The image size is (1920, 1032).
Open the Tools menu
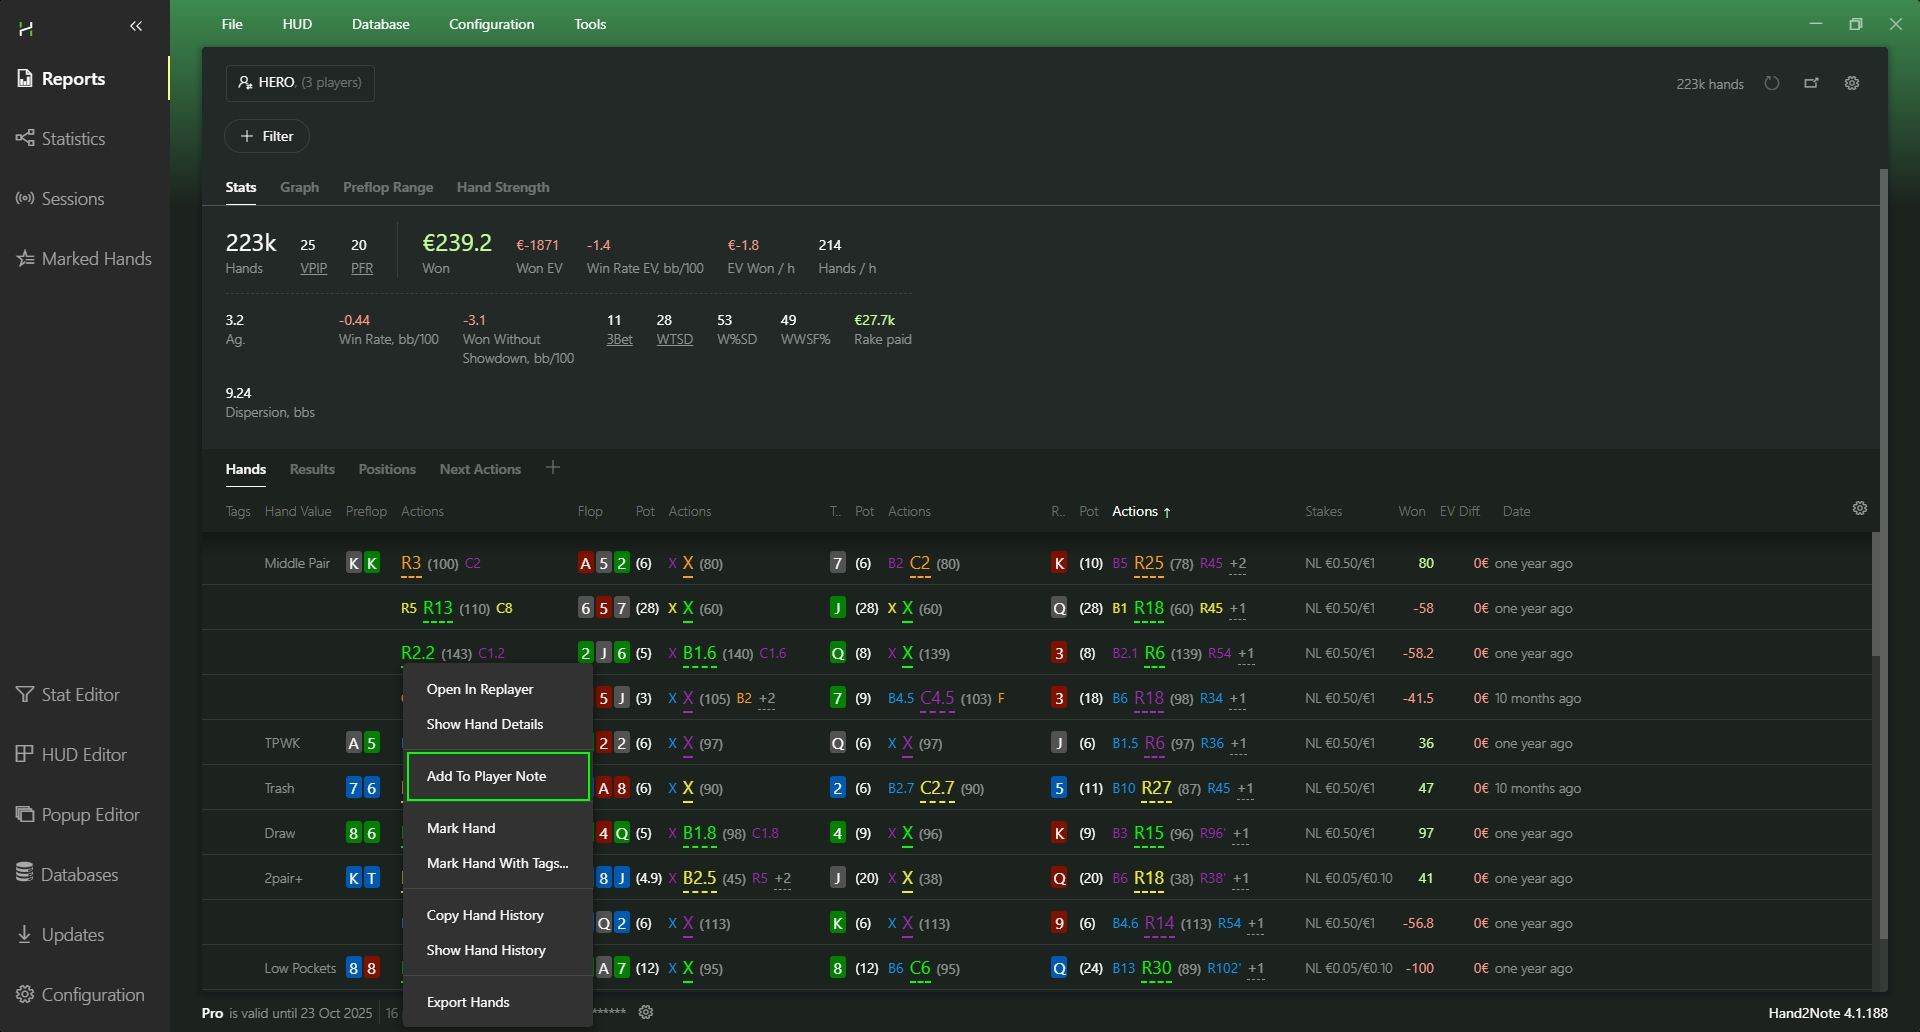(x=590, y=24)
